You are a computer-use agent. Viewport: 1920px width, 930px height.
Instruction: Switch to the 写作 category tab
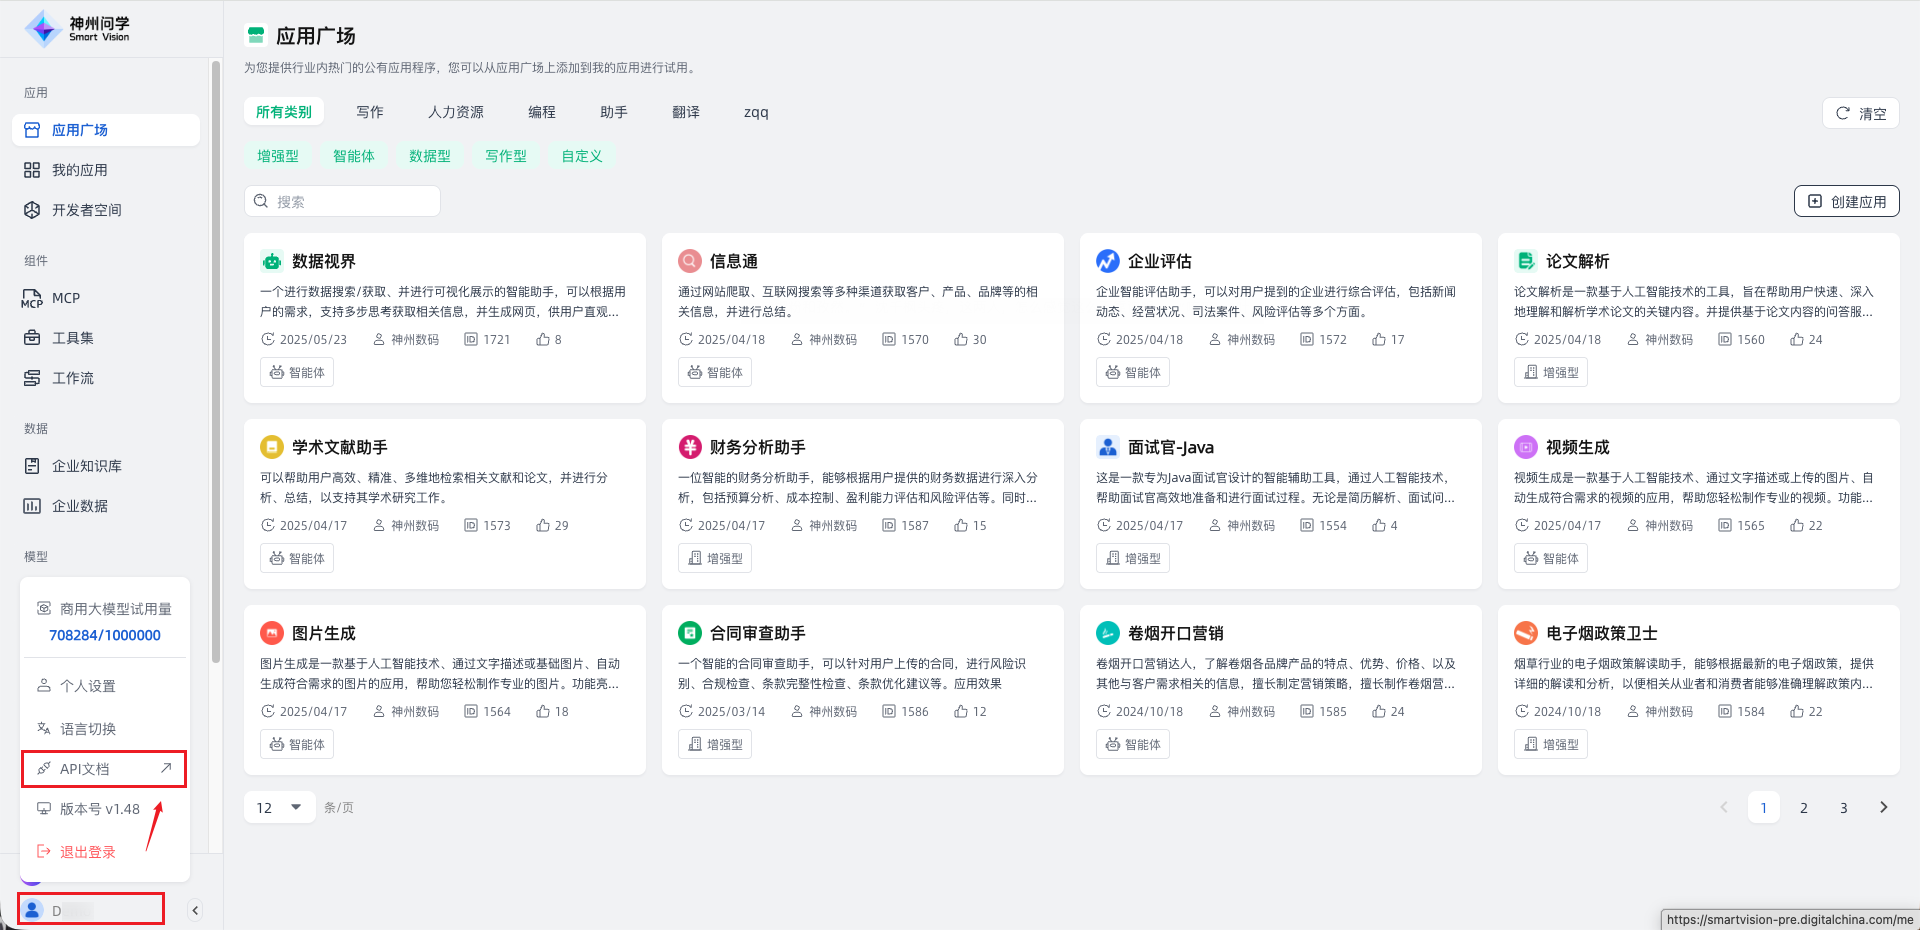point(370,112)
